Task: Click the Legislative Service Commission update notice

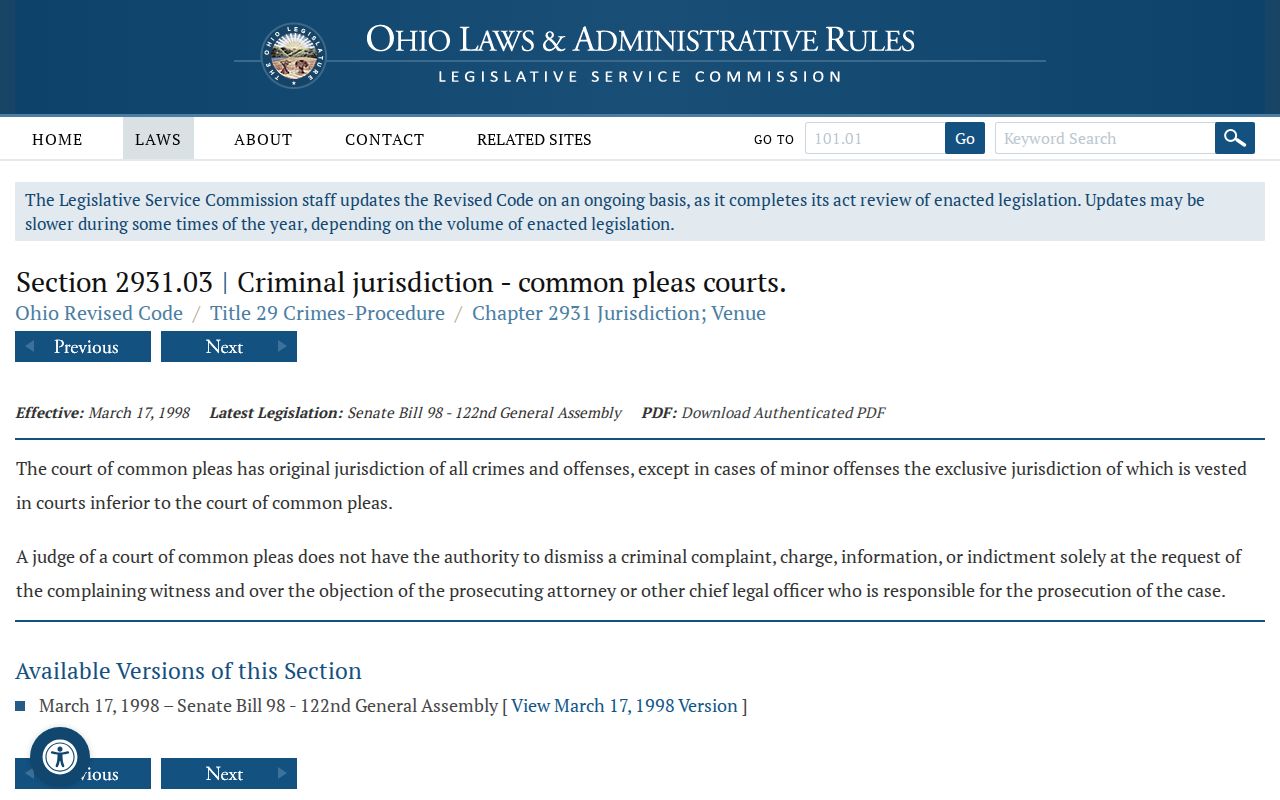Action: [640, 212]
